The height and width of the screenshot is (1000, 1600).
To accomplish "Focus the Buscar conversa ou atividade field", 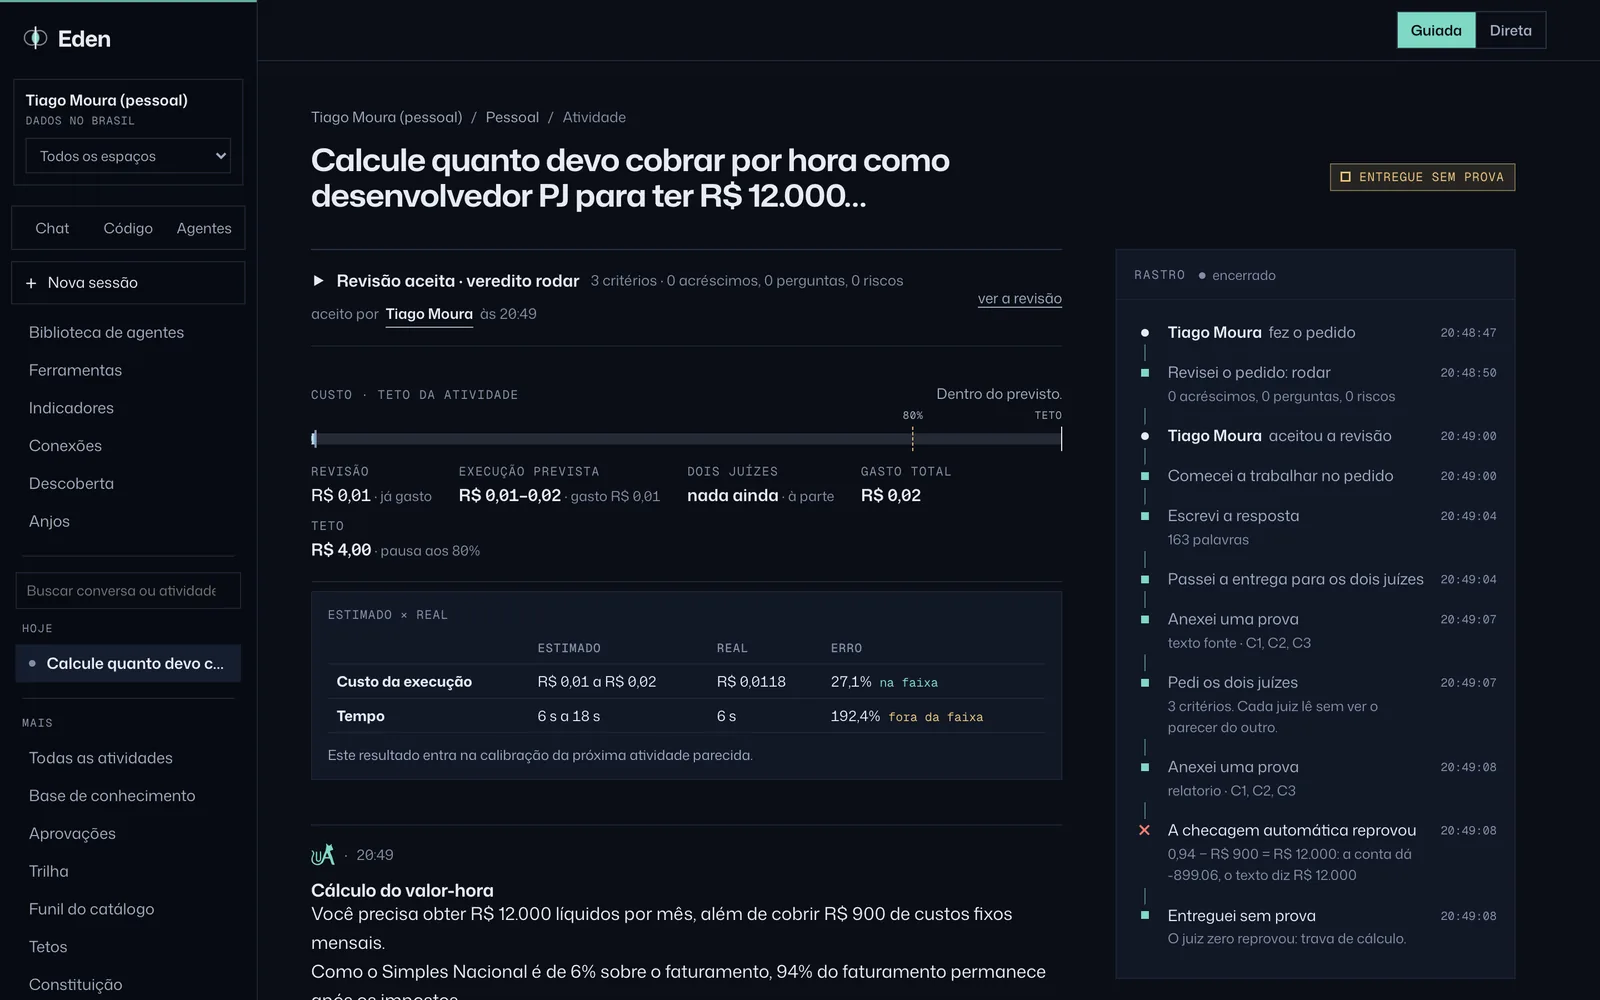I will click(128, 591).
